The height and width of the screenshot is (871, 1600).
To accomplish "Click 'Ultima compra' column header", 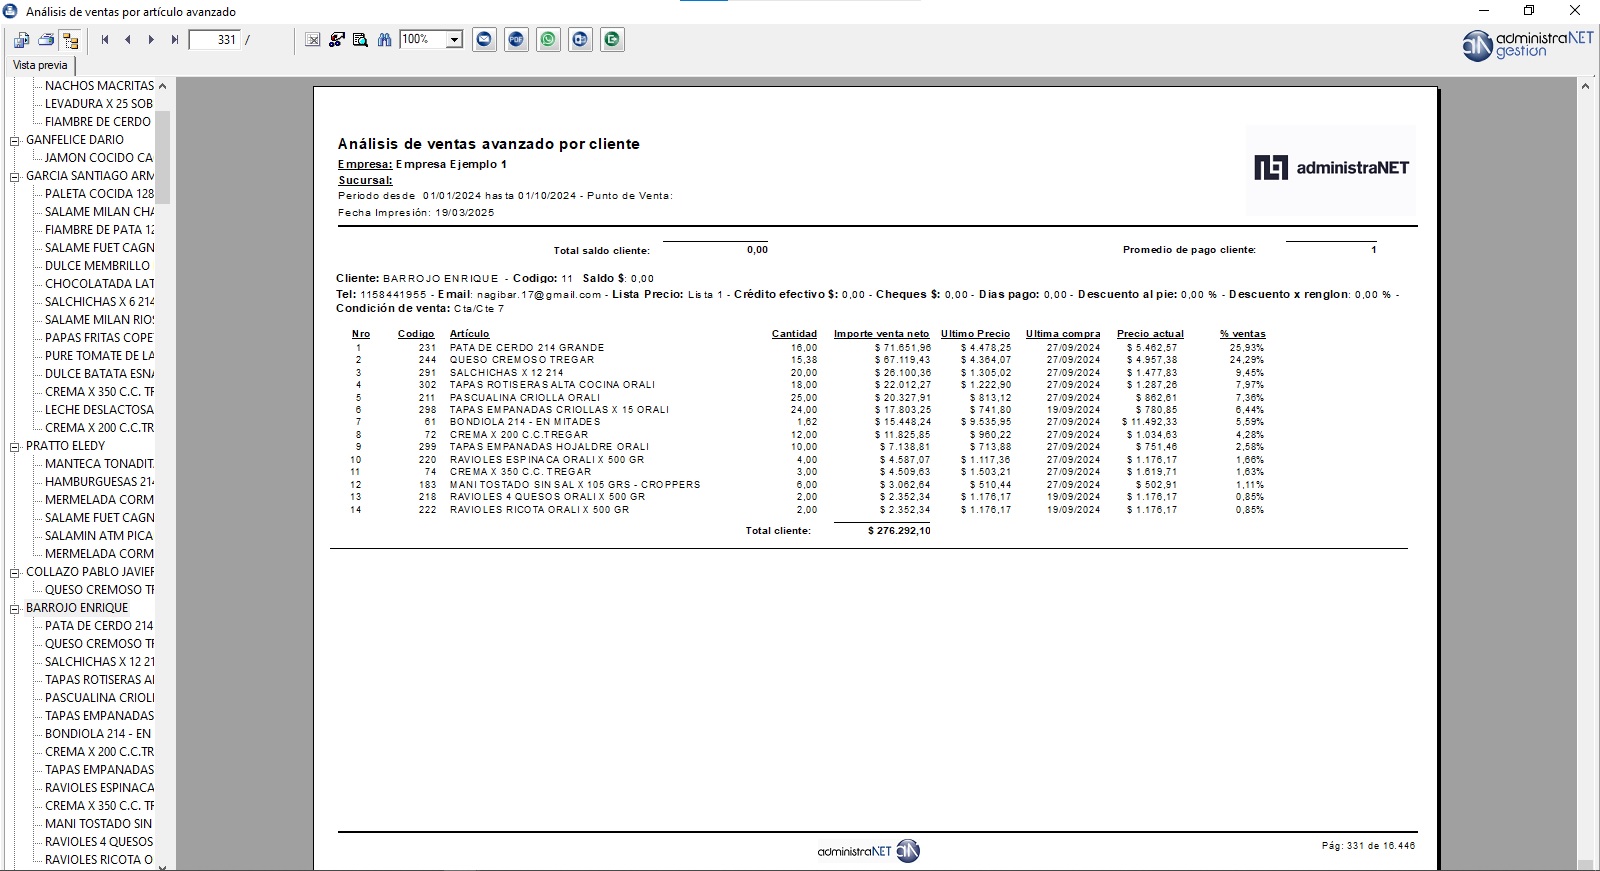I will pos(1063,334).
